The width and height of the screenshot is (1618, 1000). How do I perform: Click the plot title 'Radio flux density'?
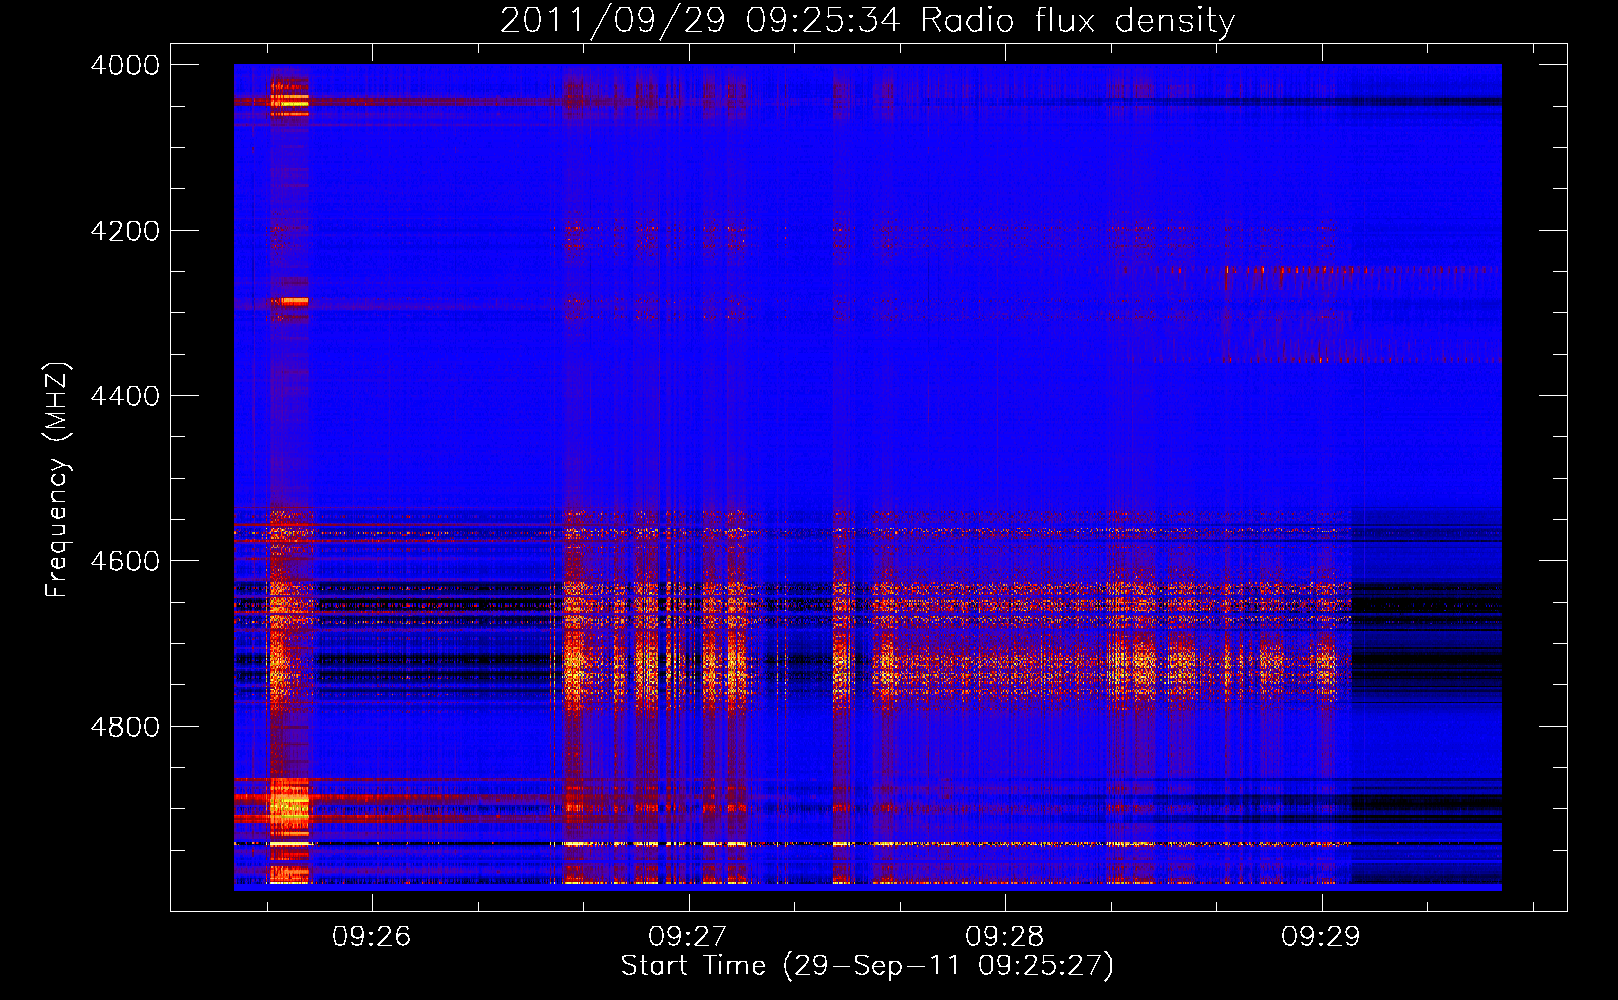pyautogui.click(x=1078, y=21)
